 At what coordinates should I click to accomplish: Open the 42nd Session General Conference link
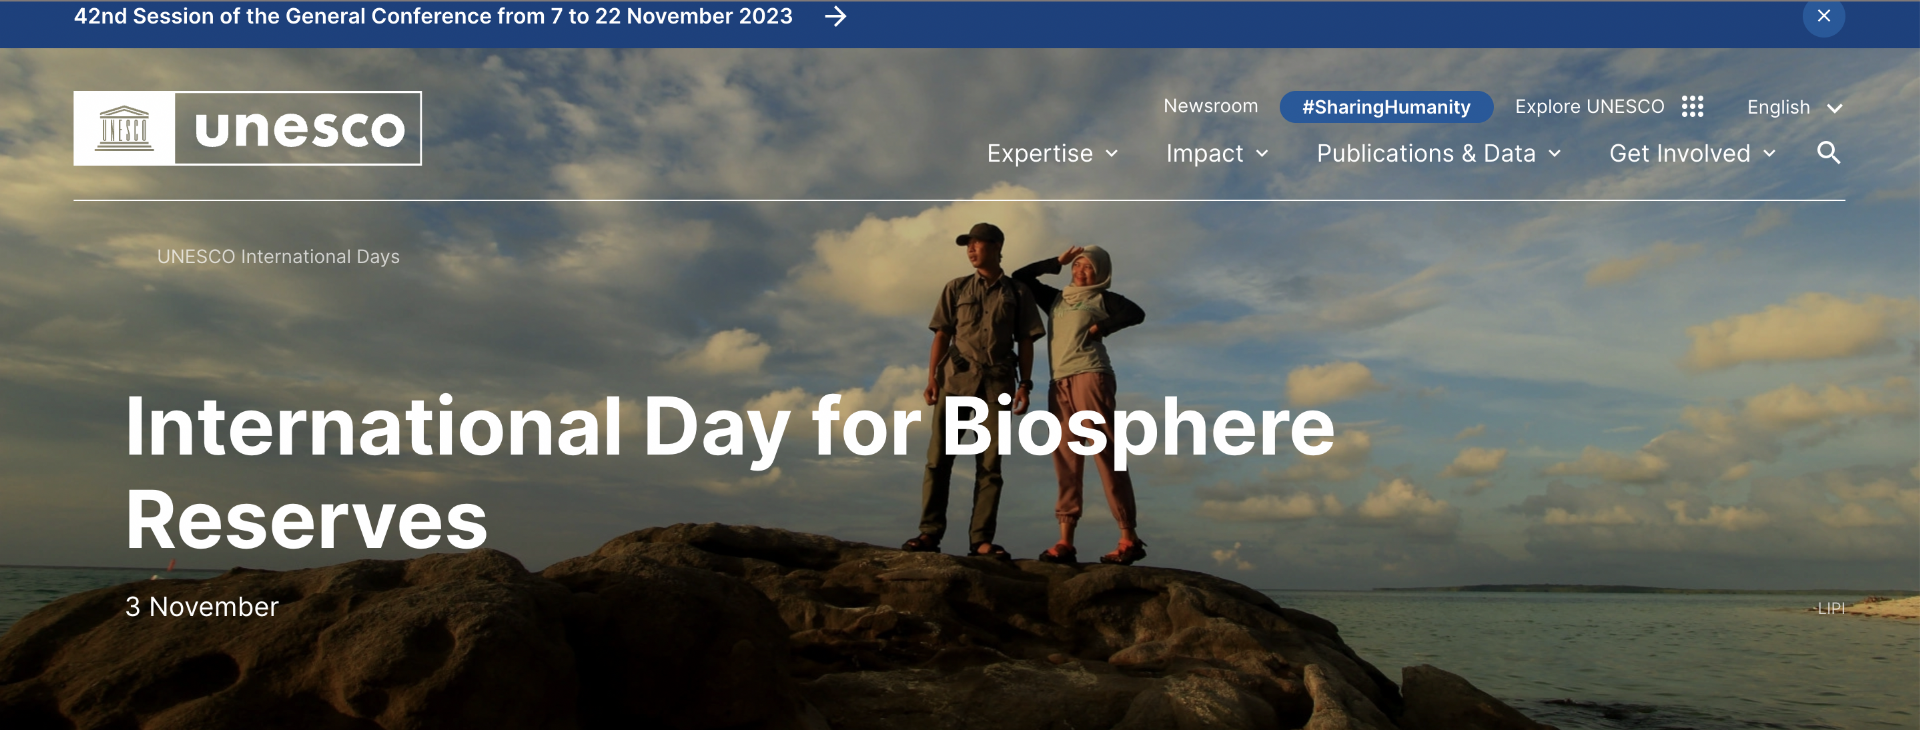(433, 17)
